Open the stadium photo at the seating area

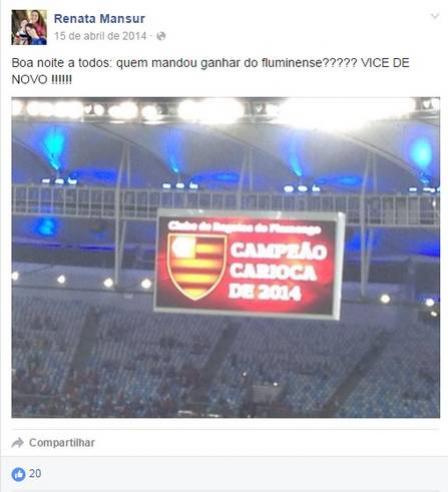tap(226, 367)
